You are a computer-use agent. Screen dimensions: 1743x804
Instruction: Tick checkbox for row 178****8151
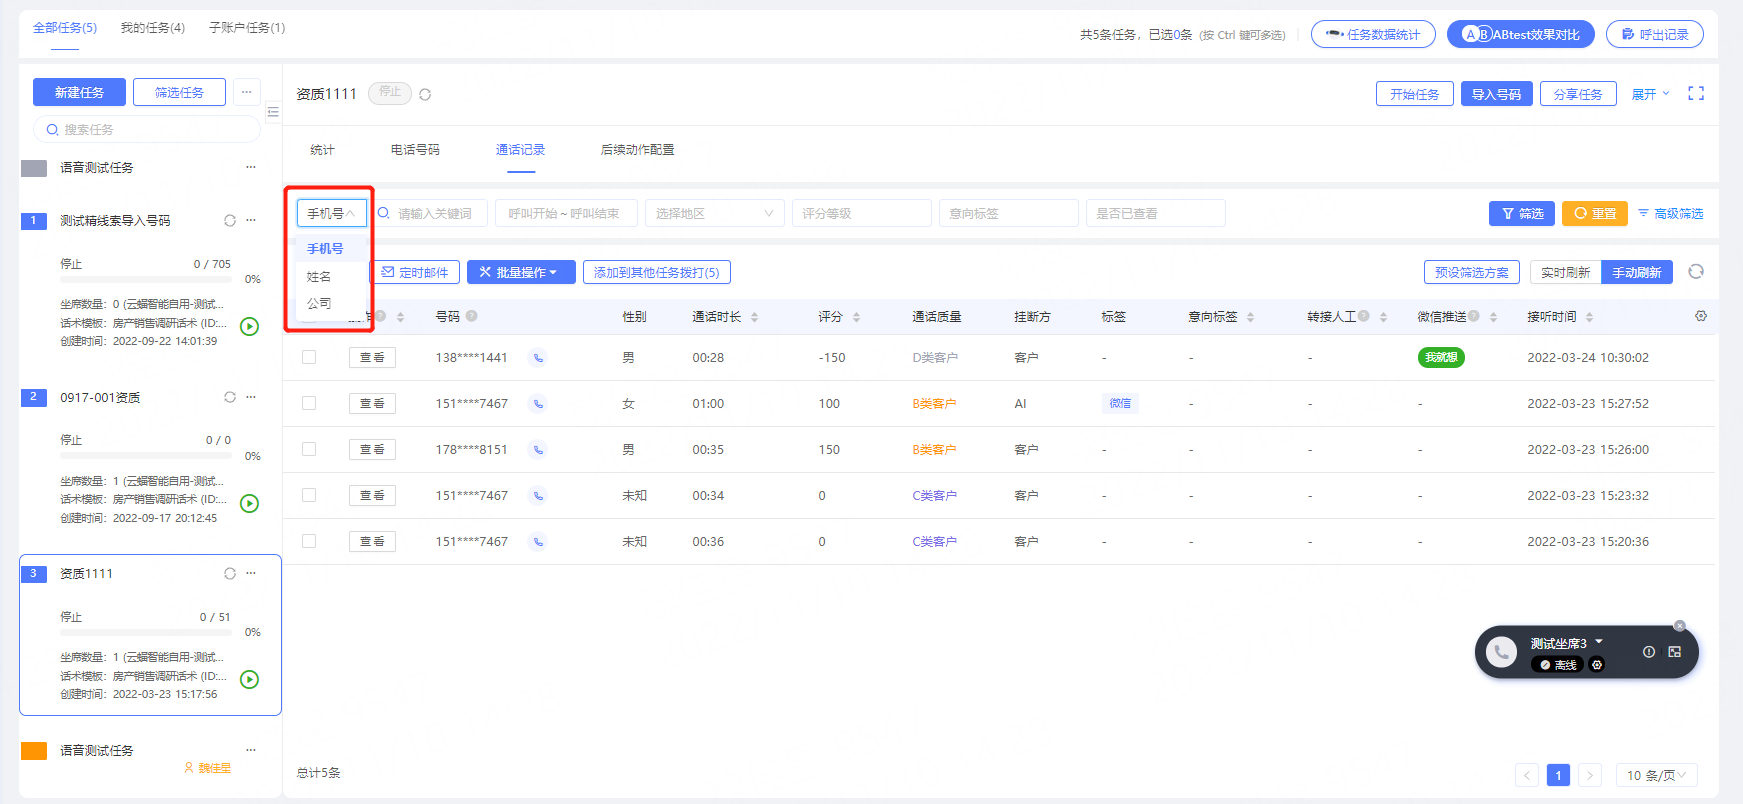point(309,449)
